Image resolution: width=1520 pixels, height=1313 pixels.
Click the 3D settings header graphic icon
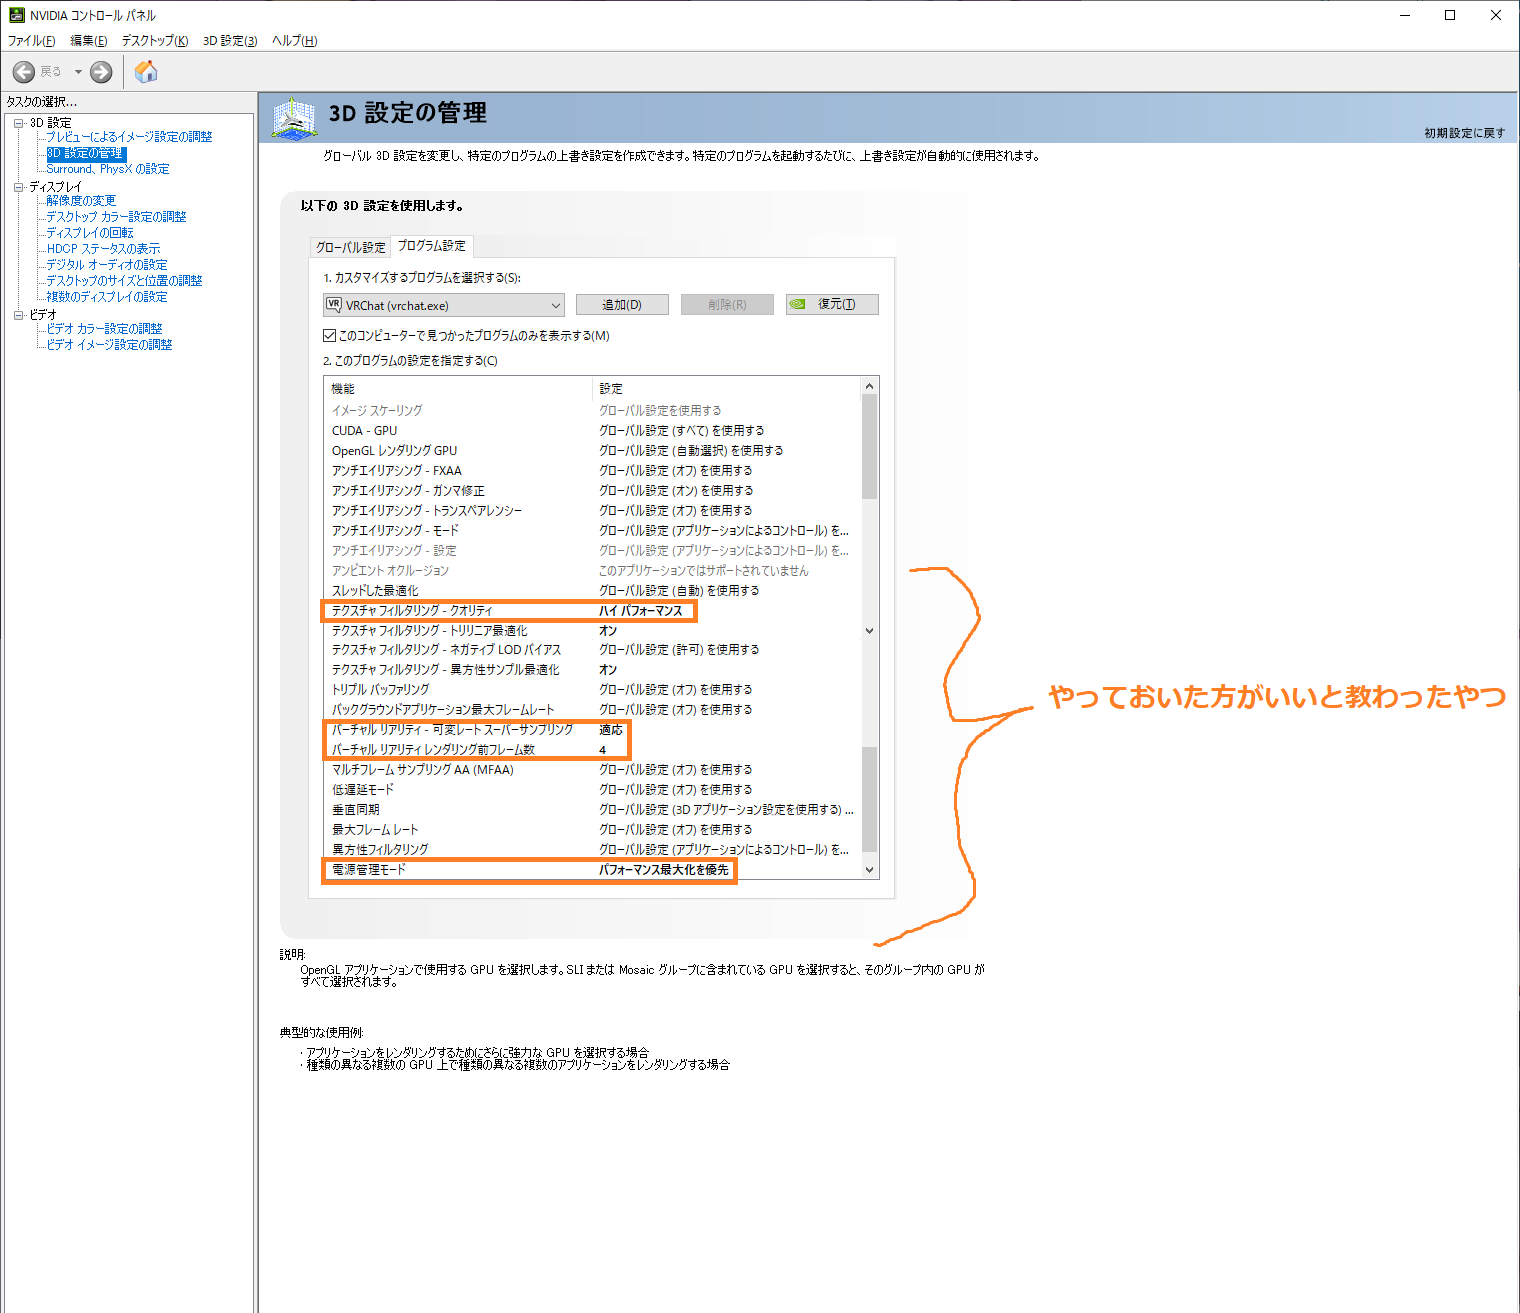(x=294, y=118)
